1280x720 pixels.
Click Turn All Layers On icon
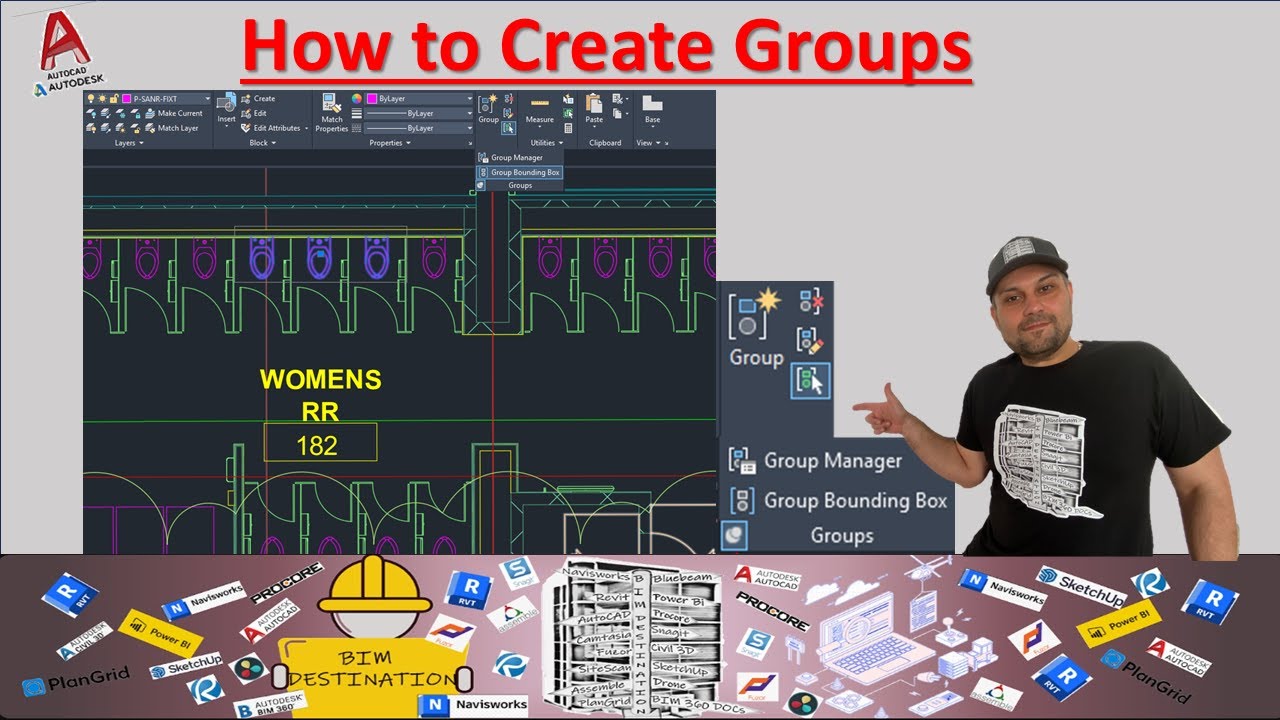click(91, 128)
